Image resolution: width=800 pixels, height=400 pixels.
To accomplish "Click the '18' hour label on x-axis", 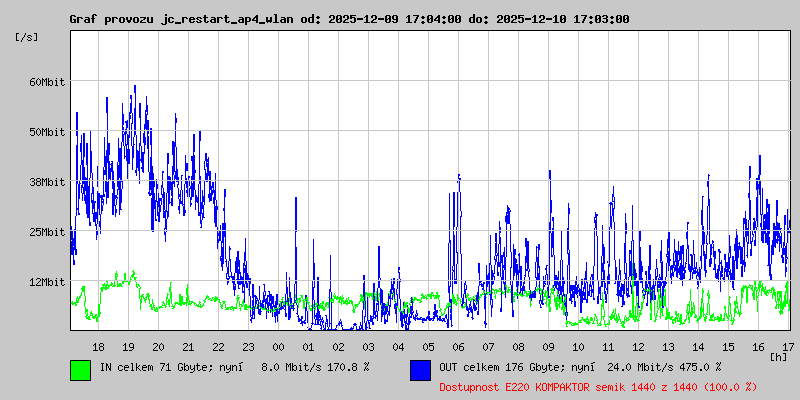I will tap(98, 347).
